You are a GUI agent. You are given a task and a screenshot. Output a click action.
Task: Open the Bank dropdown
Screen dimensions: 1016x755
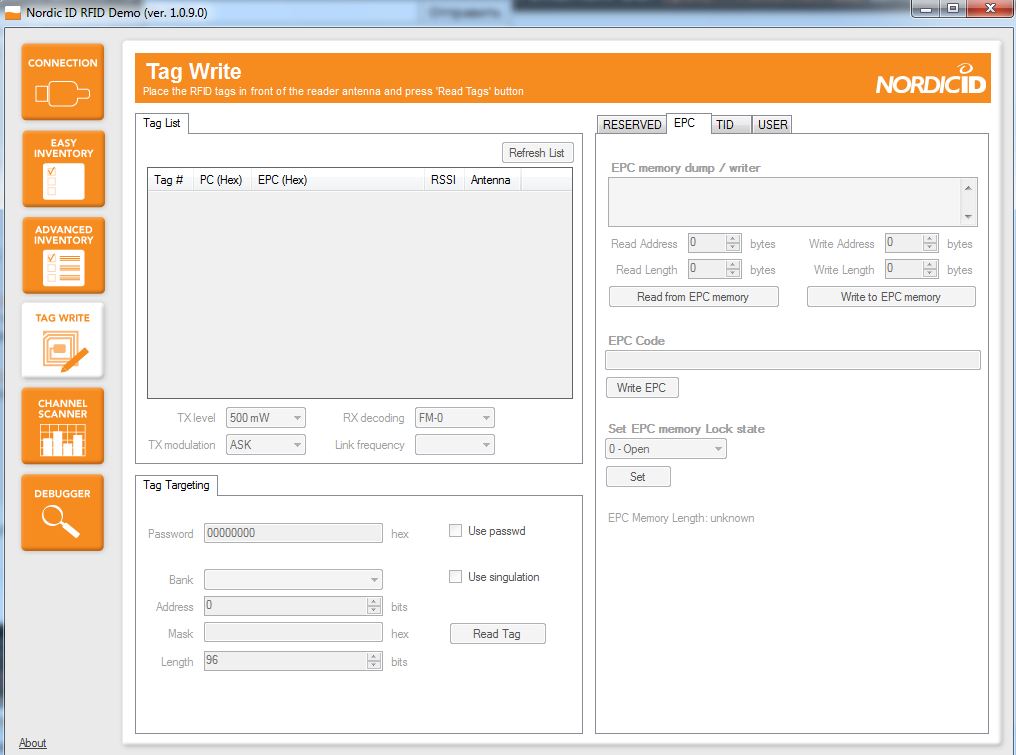tap(294, 579)
